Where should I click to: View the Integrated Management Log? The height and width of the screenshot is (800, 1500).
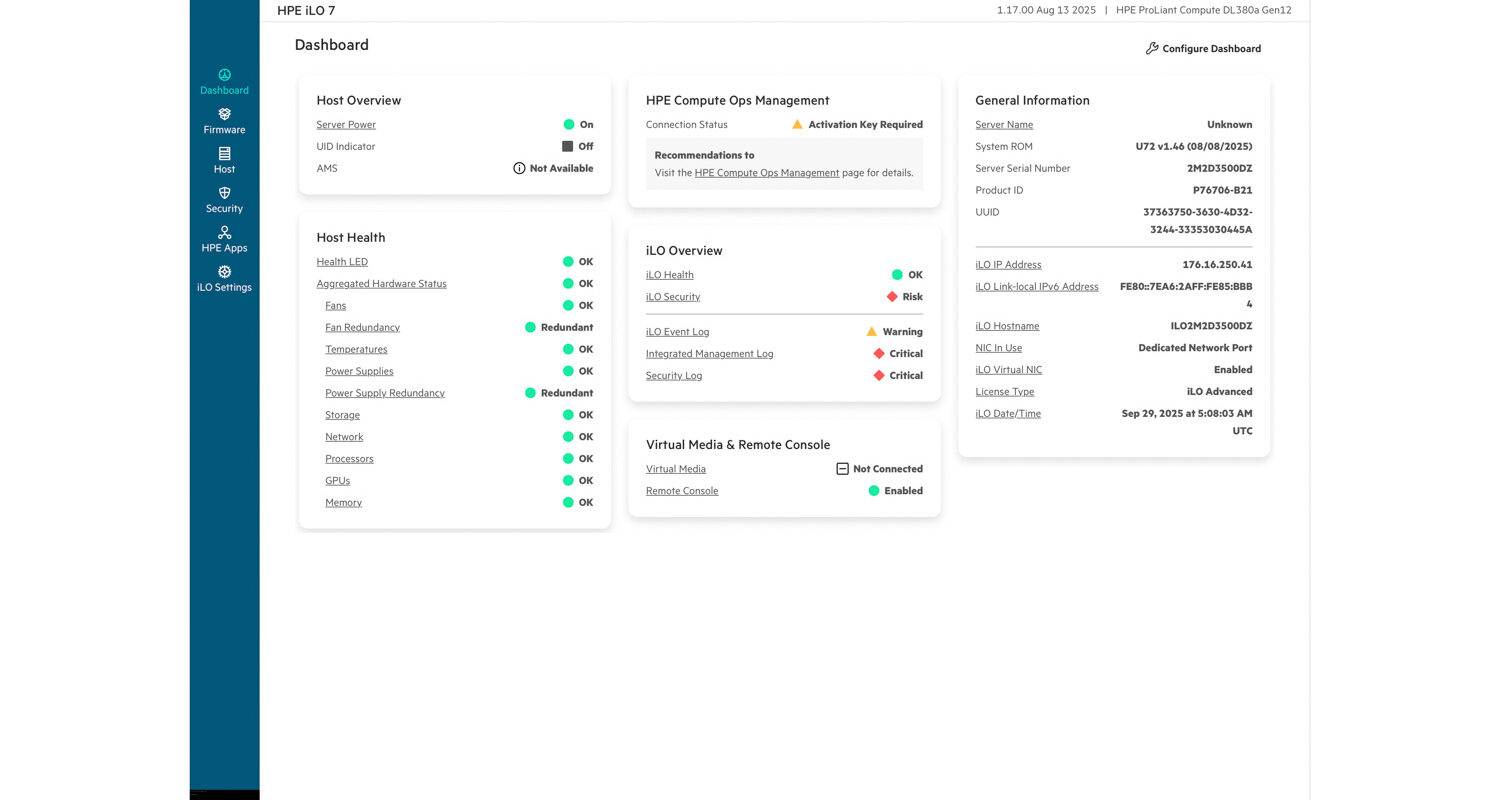pos(709,354)
